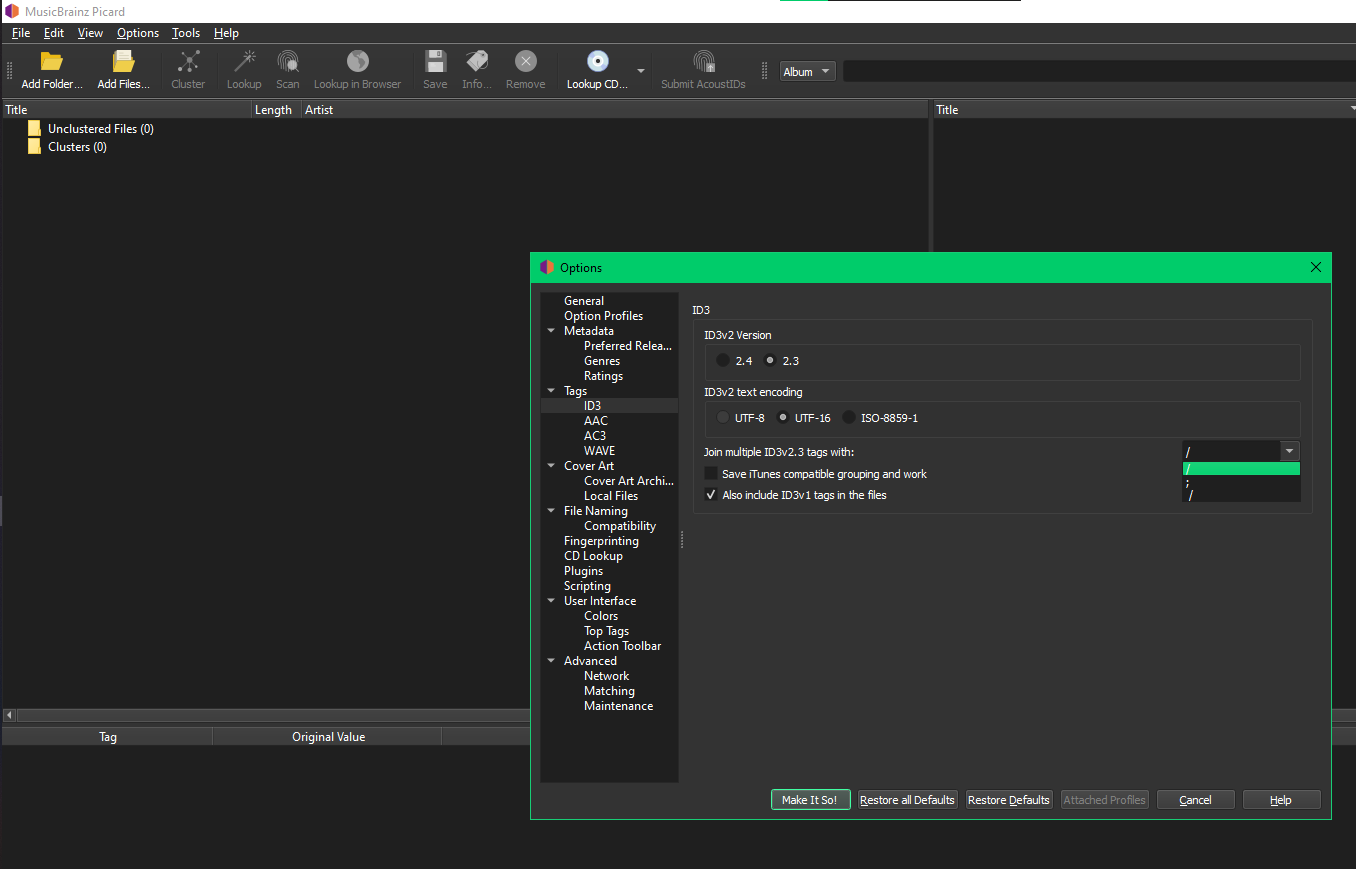Collapse the Metadata tree section
1356x869 pixels.
551,331
